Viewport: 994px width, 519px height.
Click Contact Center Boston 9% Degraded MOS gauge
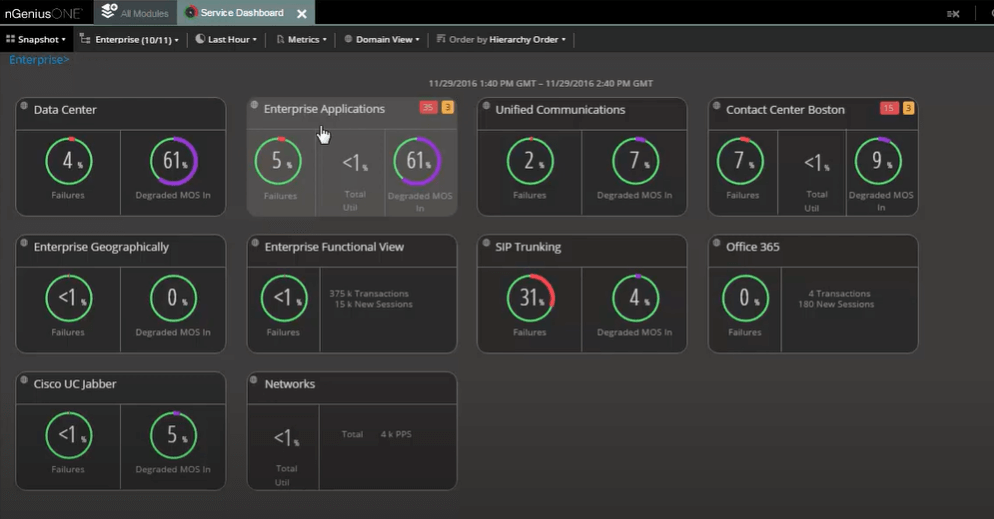(878, 161)
